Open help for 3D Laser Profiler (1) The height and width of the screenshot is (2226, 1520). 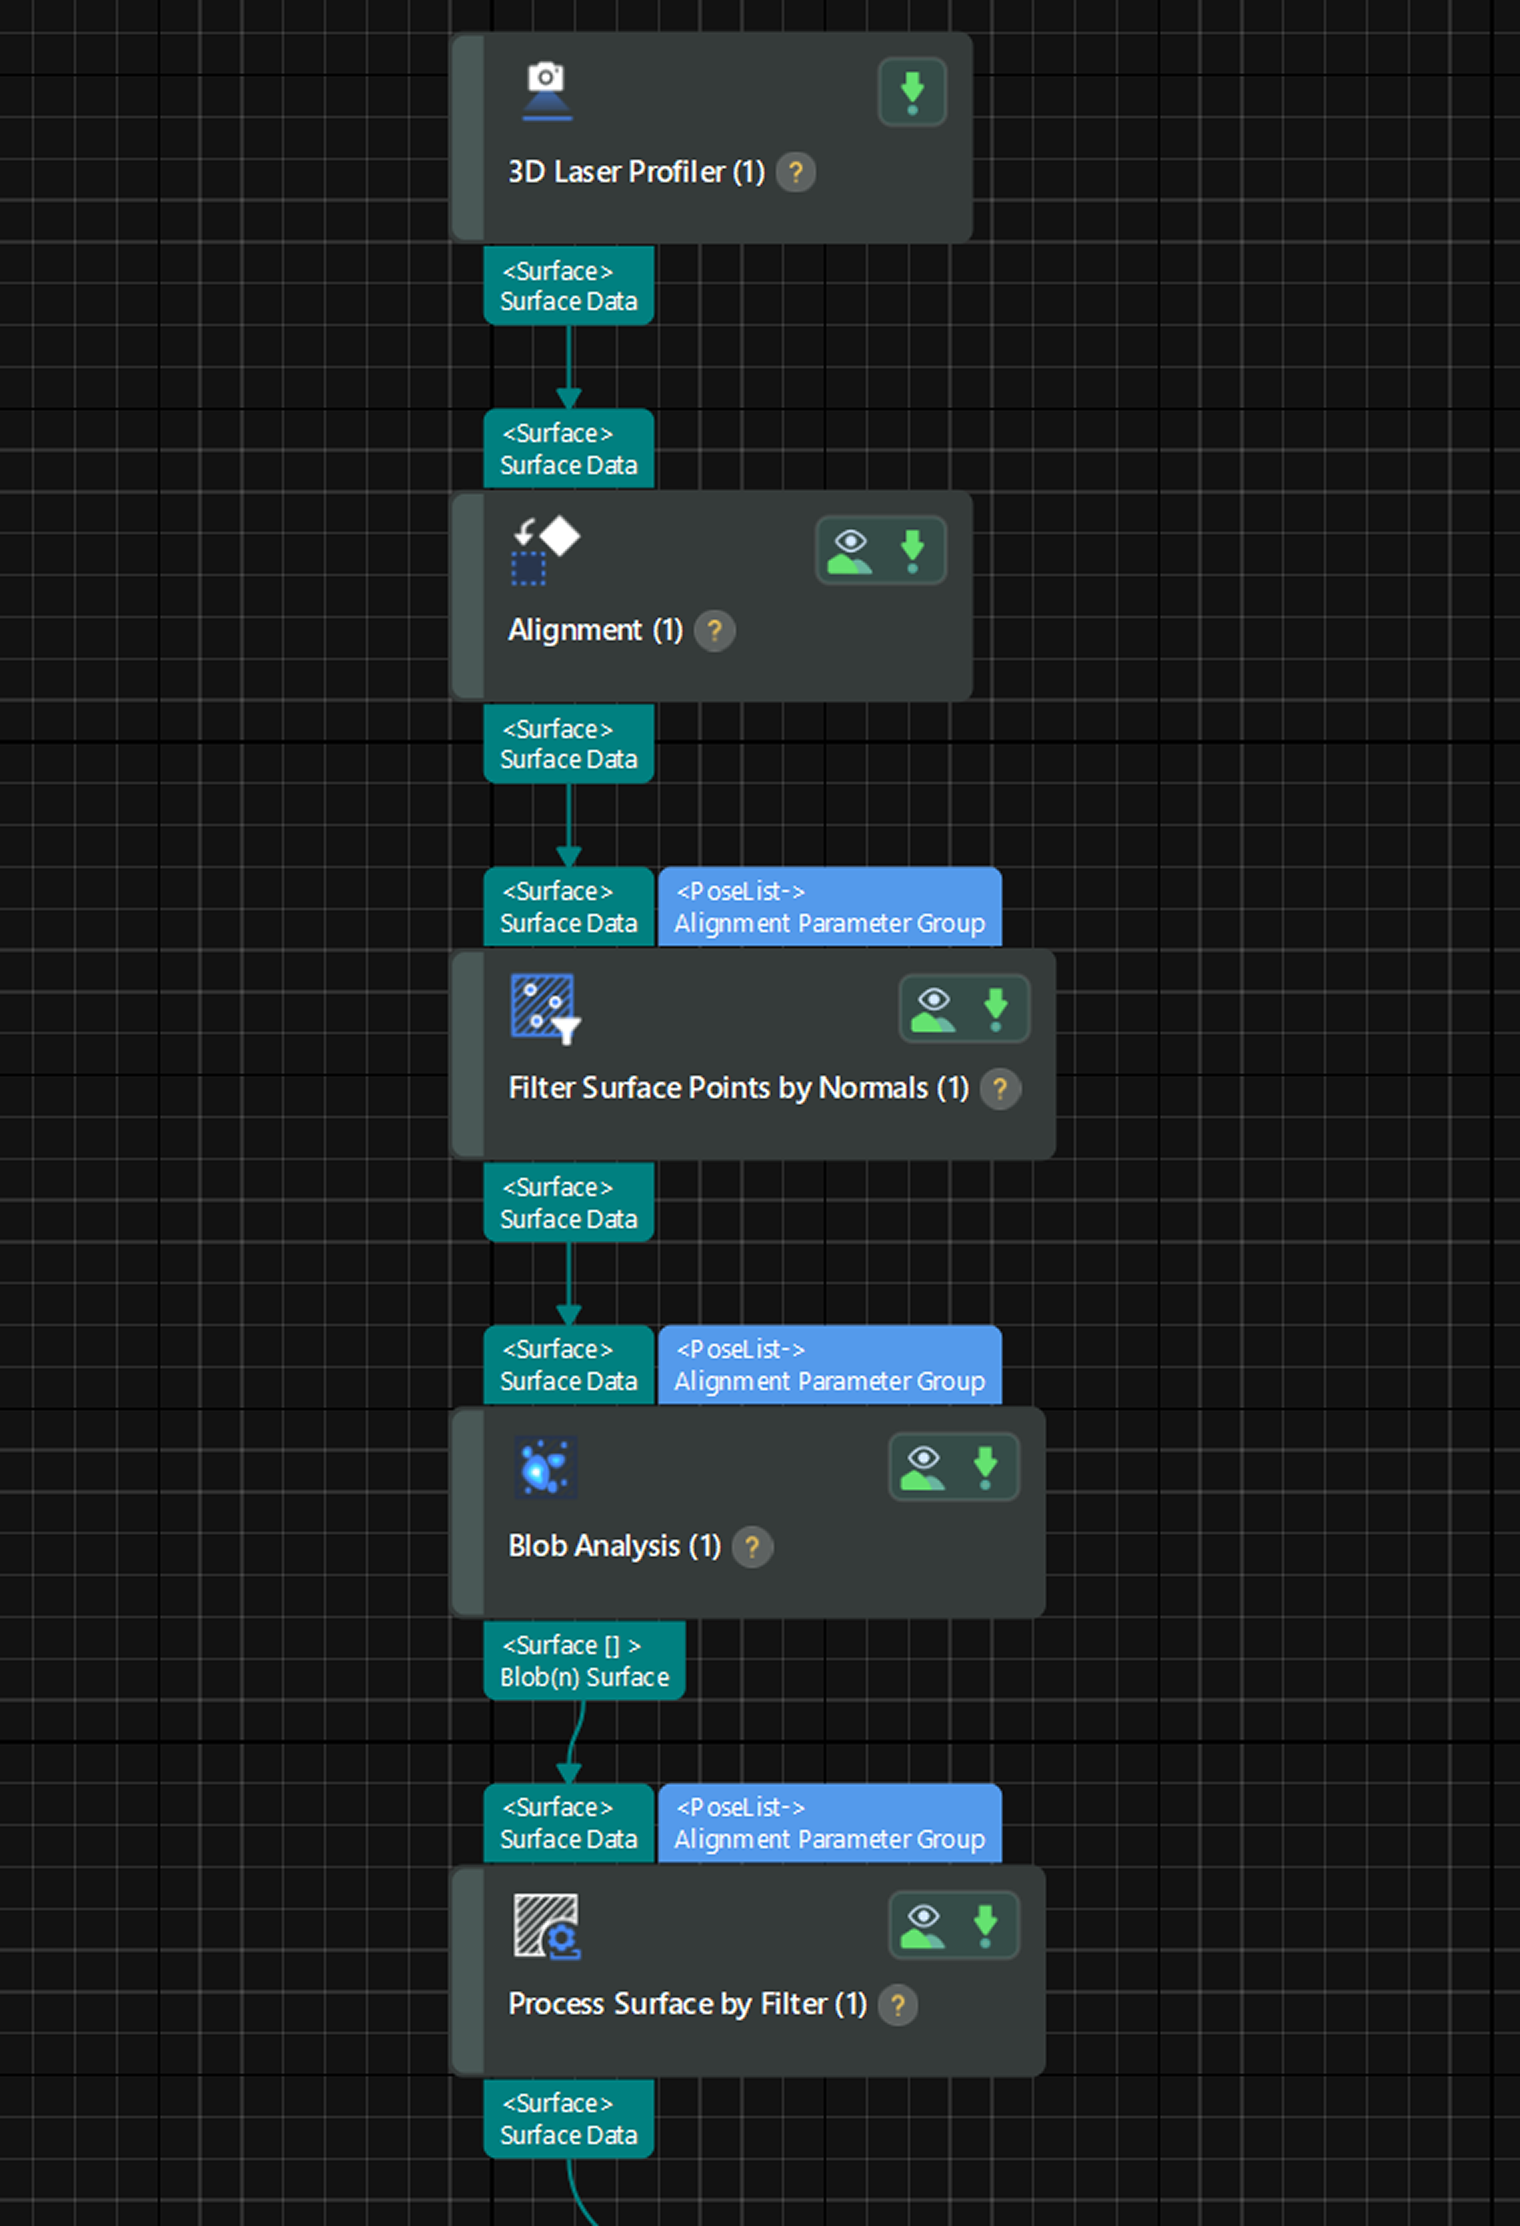click(x=796, y=172)
